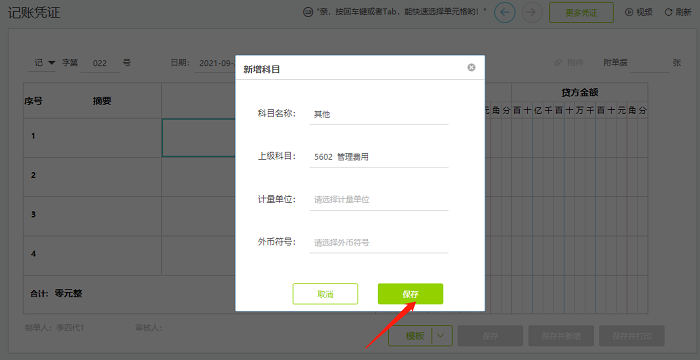
Task: Click the 合计: 零元整 total text
Action: click(56, 293)
